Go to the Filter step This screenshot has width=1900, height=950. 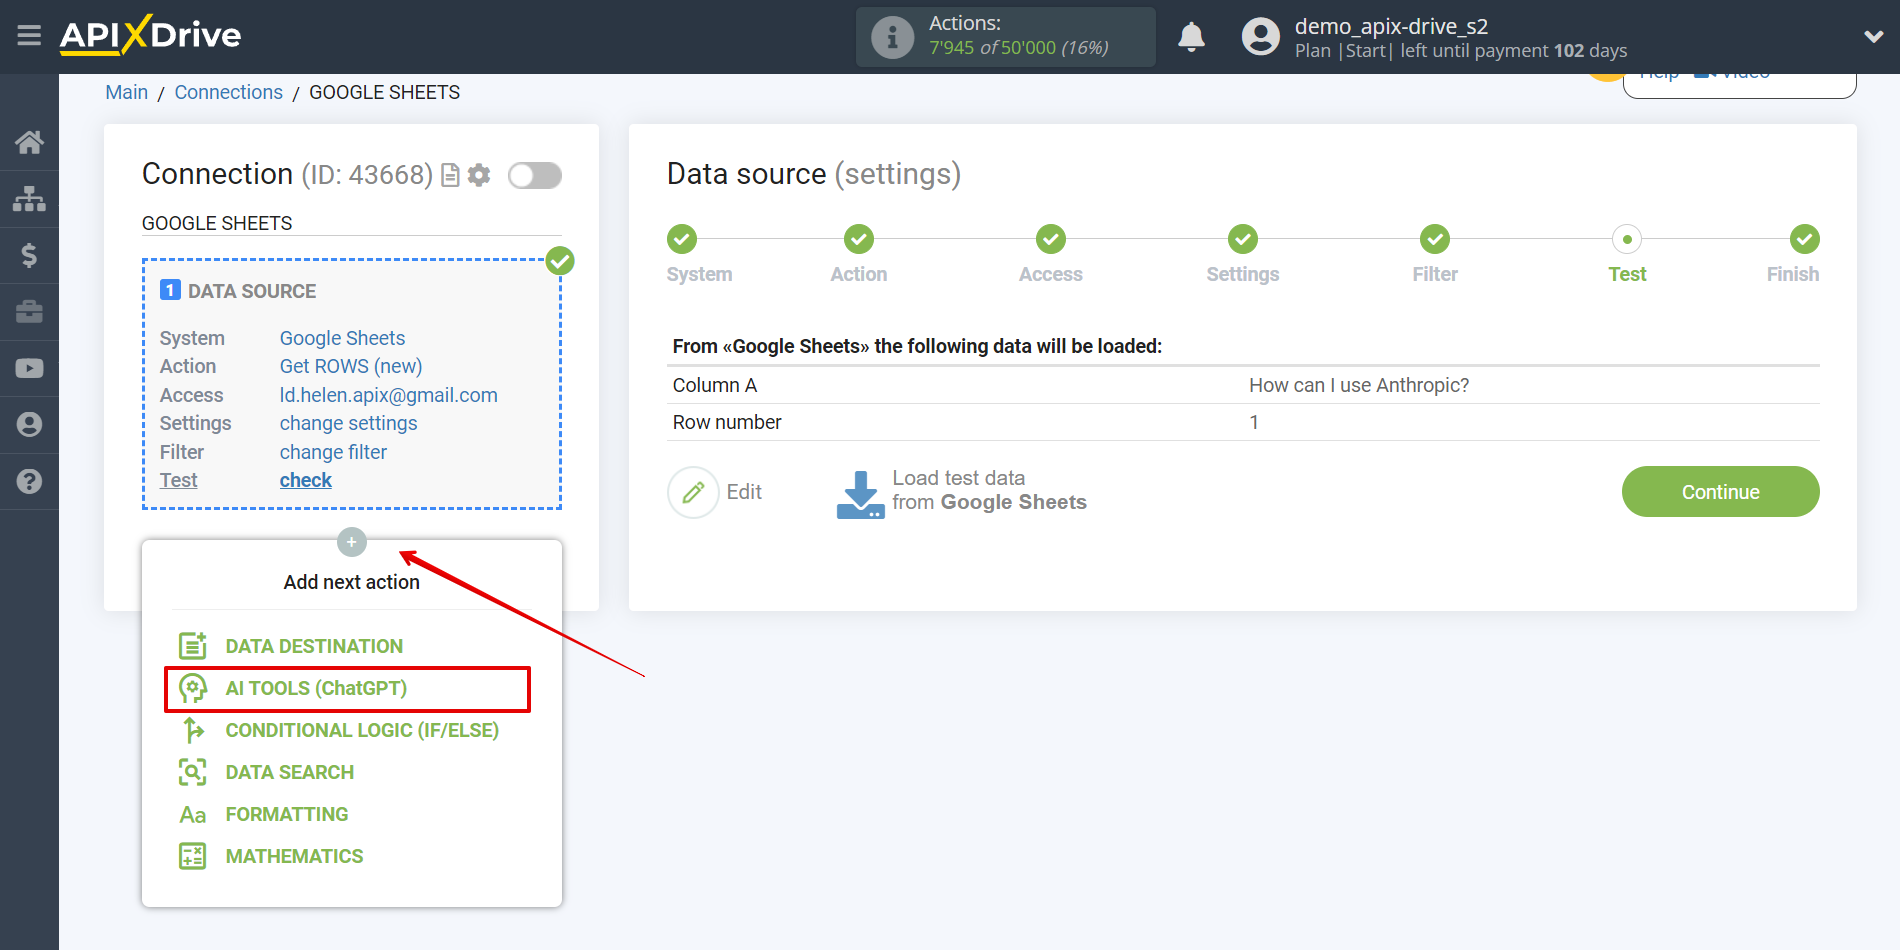click(x=1435, y=239)
